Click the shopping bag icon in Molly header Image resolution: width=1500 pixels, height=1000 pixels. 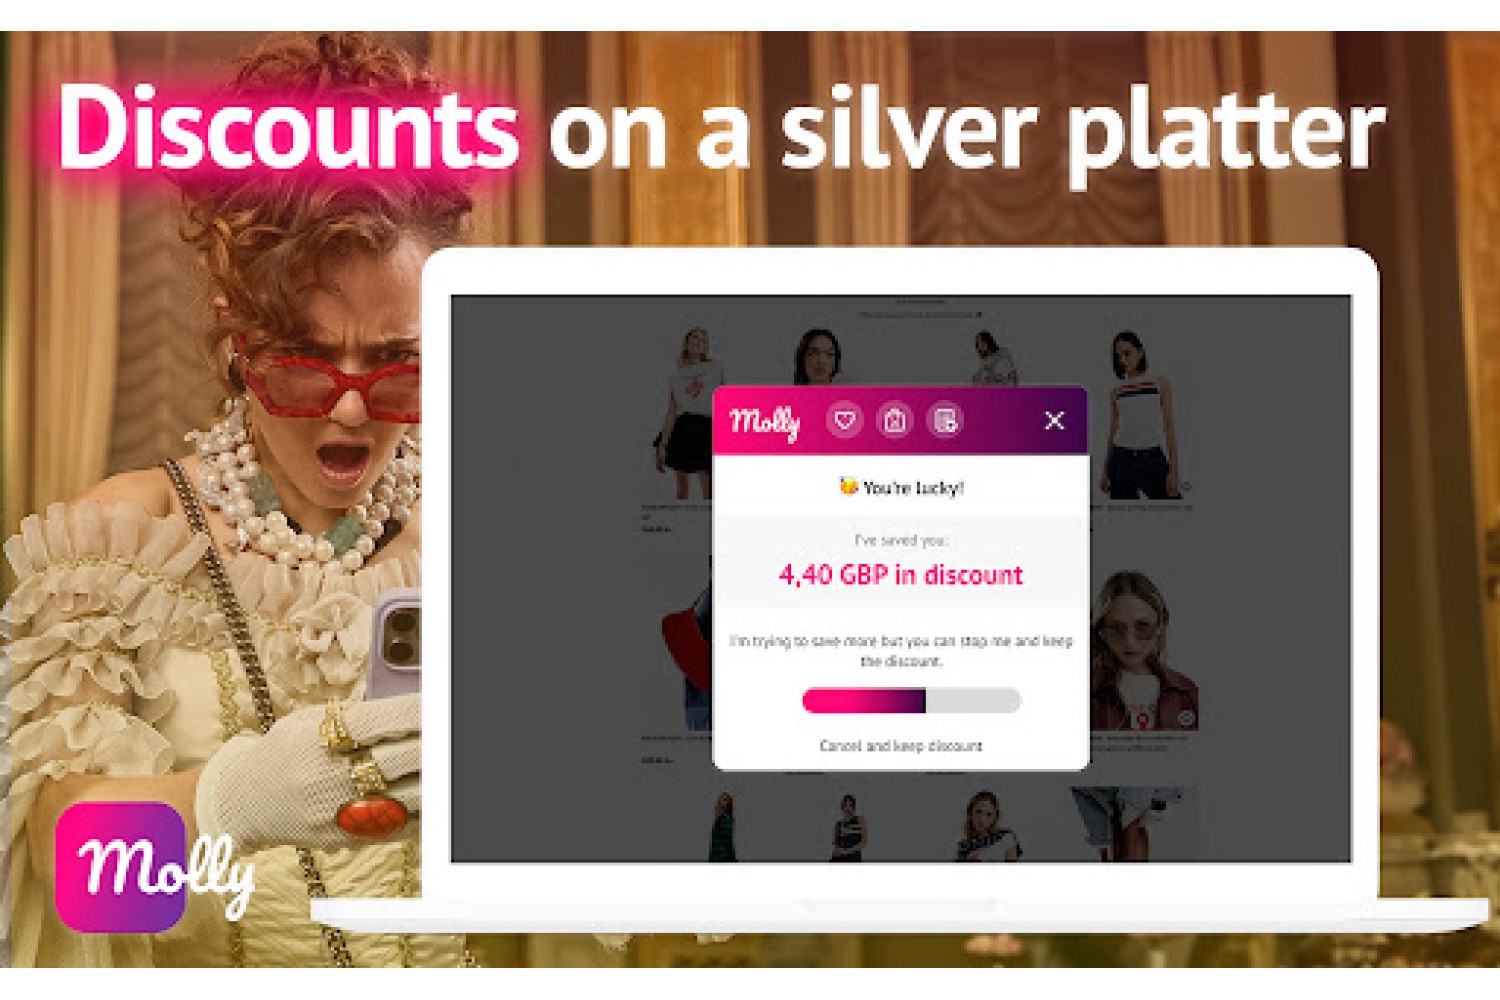tap(895, 421)
